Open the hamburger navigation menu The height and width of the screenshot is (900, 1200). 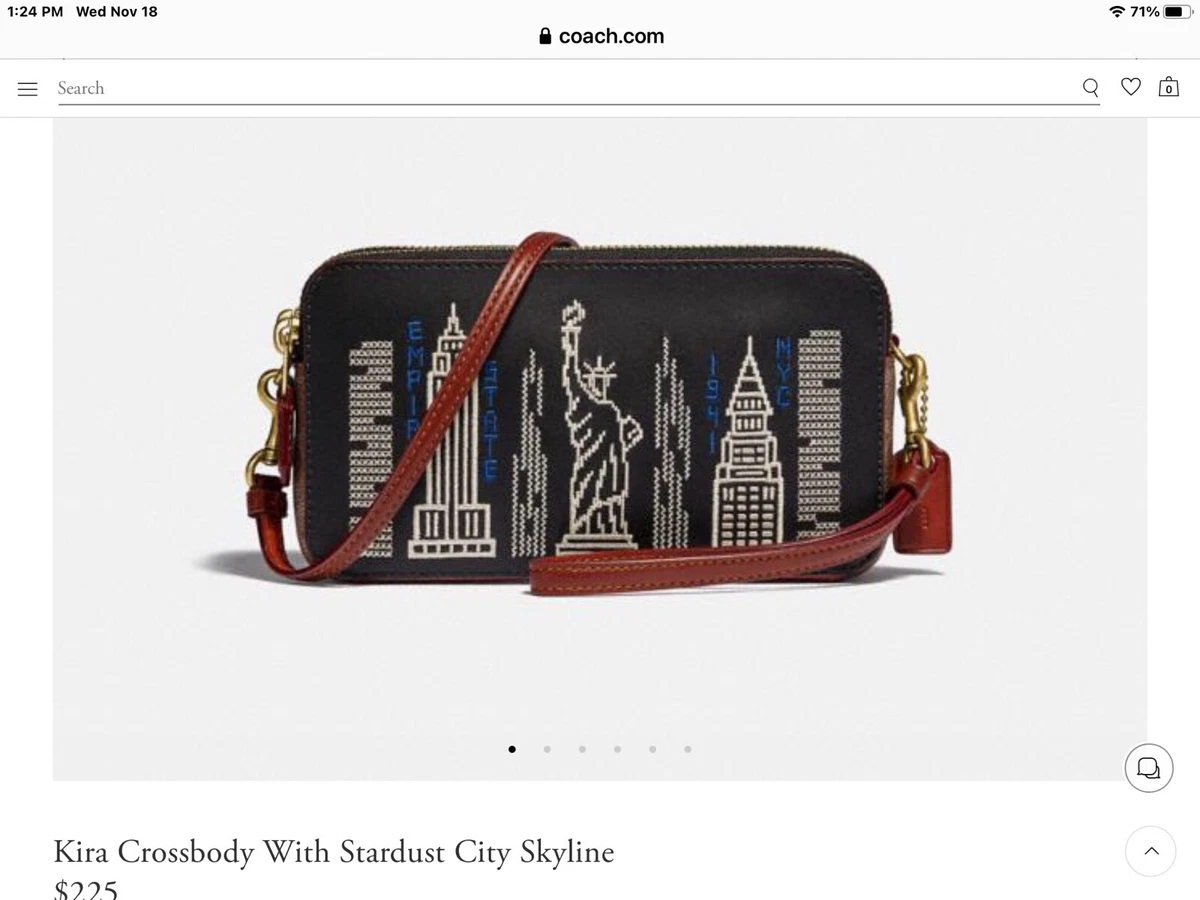tap(28, 89)
